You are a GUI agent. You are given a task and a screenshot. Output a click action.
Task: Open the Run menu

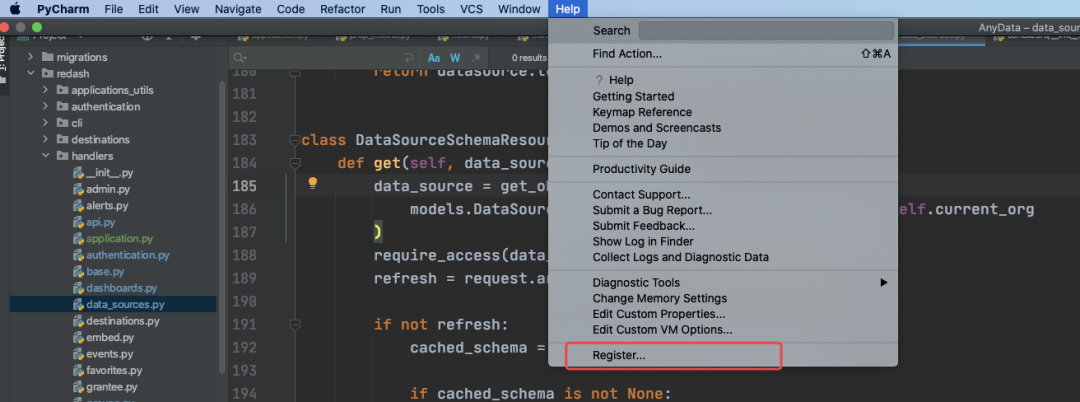pyautogui.click(x=391, y=9)
